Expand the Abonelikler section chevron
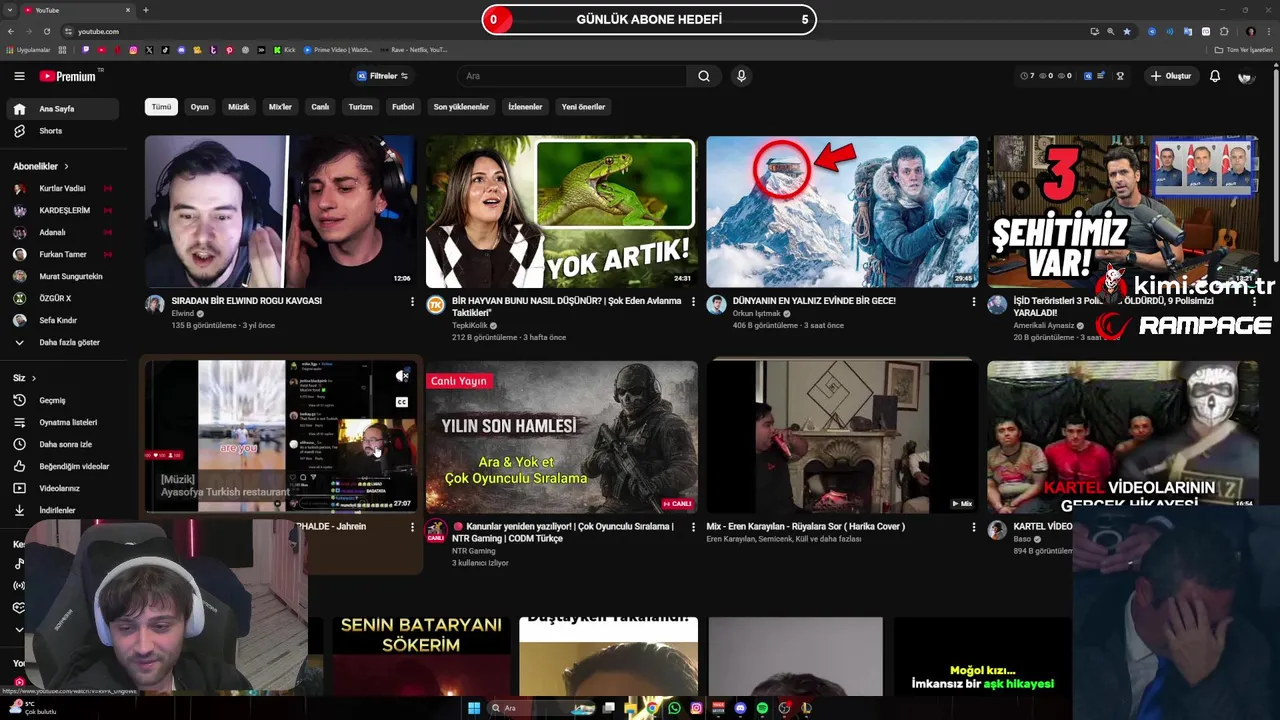This screenshot has height=720, width=1280. click(67, 166)
